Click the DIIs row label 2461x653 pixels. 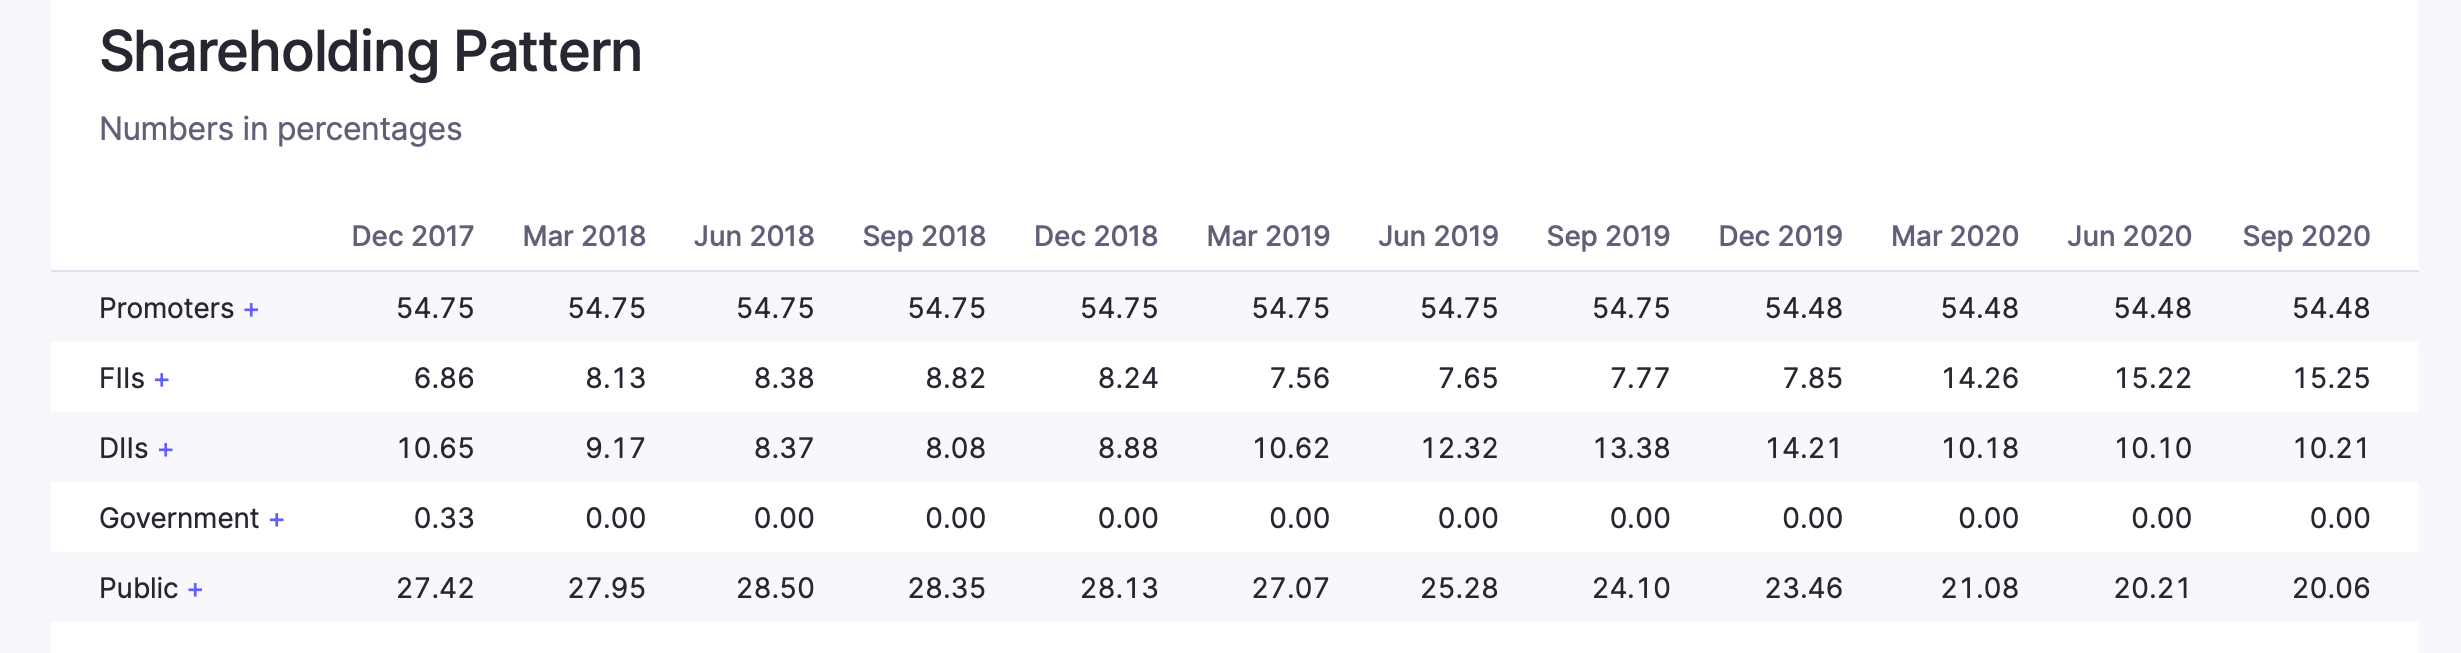(124, 448)
